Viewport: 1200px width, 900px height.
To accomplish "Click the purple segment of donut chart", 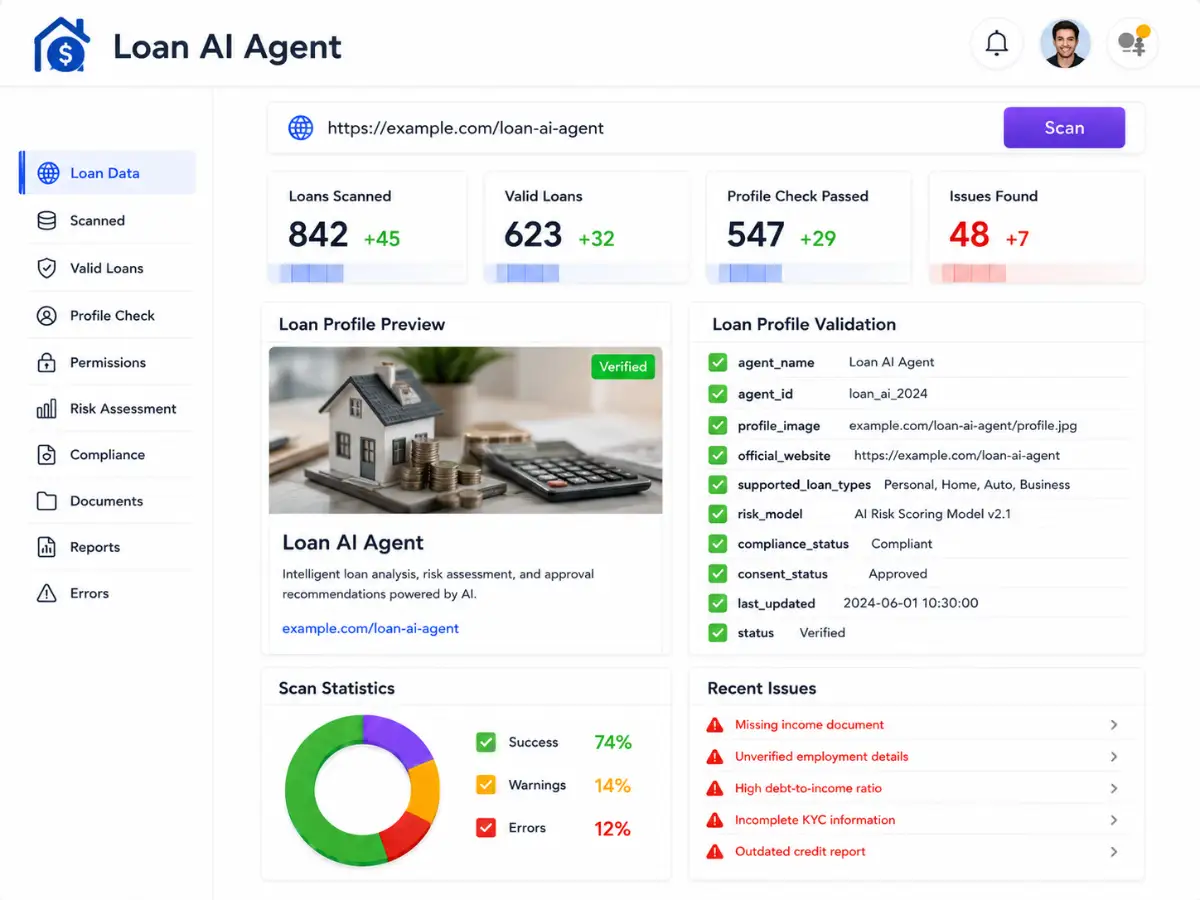I will point(396,738).
